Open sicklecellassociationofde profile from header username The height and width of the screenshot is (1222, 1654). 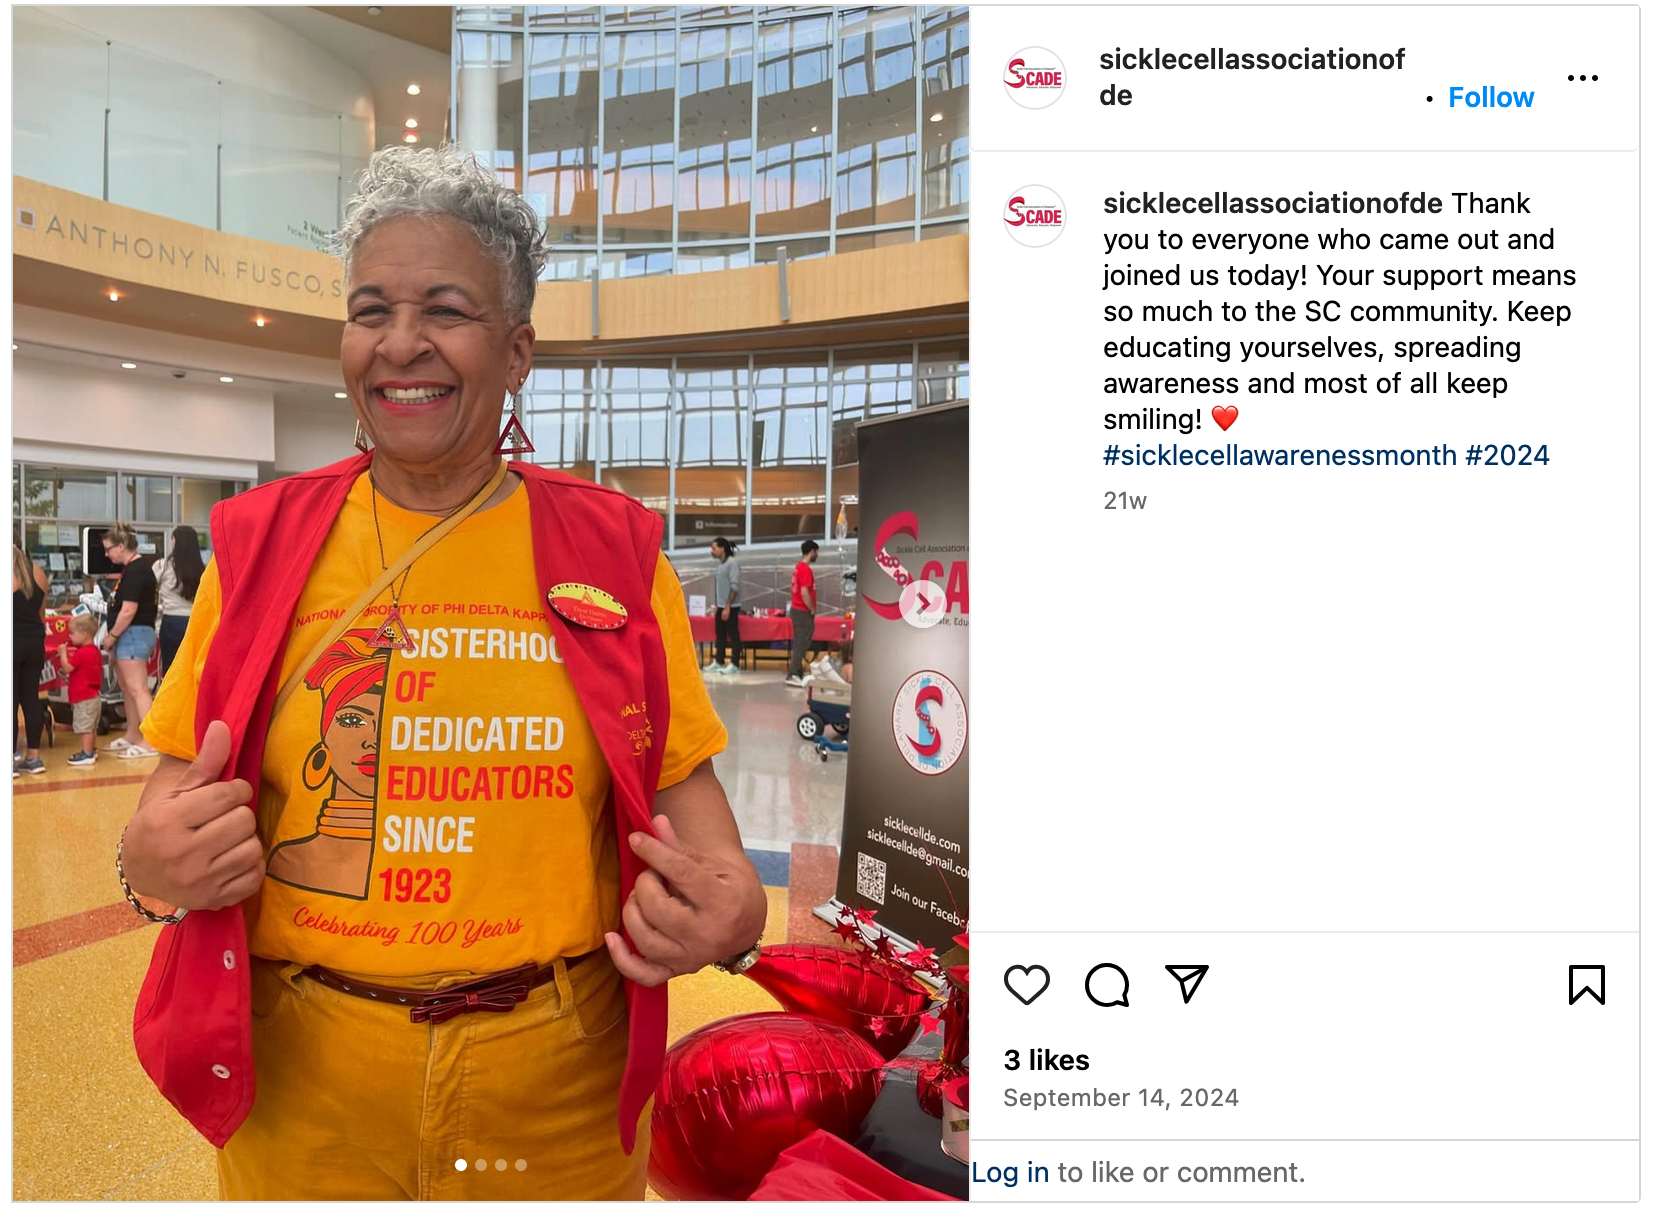coord(1252,77)
